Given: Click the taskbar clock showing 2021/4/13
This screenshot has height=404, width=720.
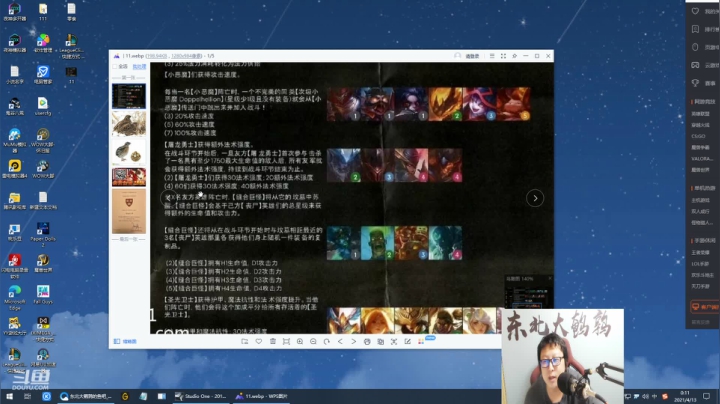Looking at the screenshot, I should 685,396.
